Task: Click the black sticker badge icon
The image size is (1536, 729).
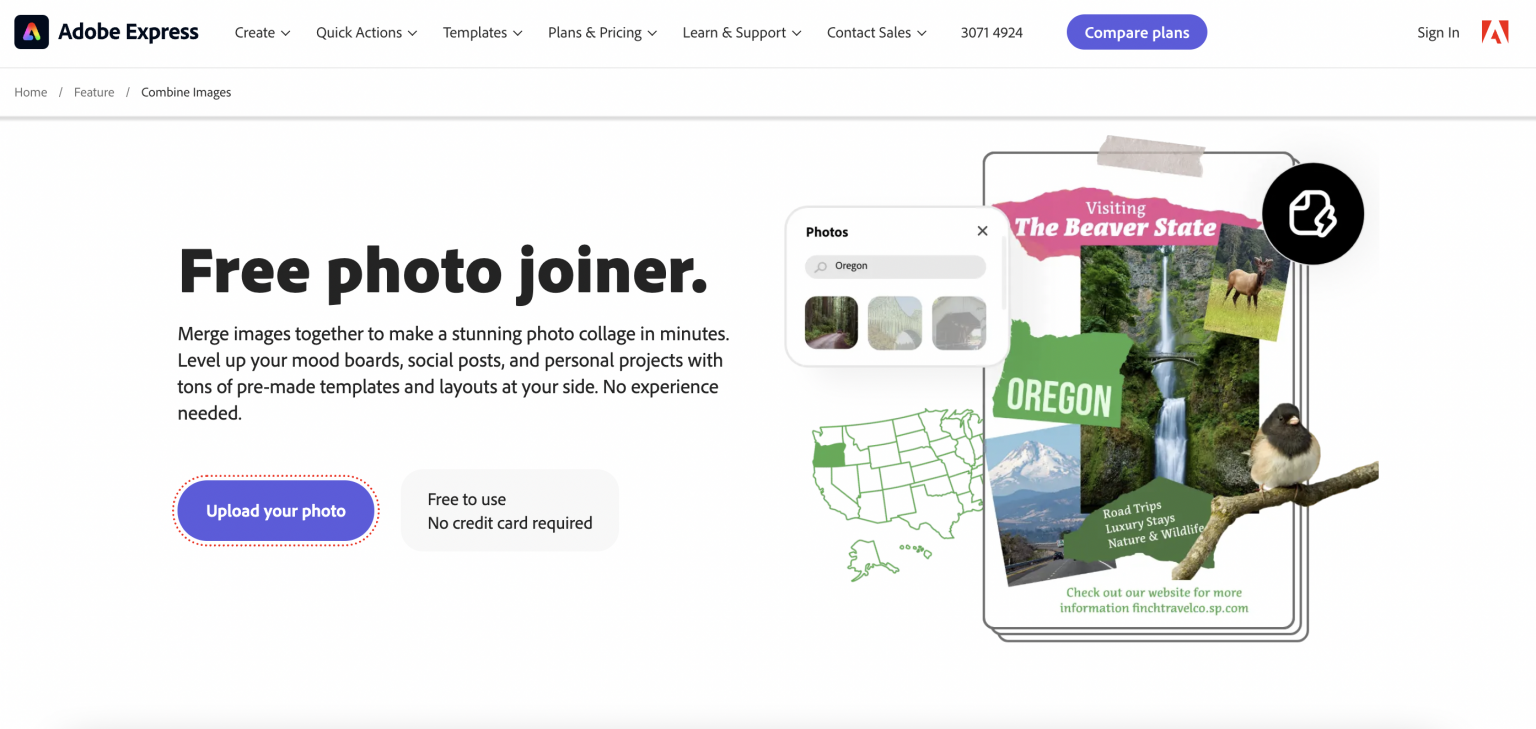Action: point(1312,214)
